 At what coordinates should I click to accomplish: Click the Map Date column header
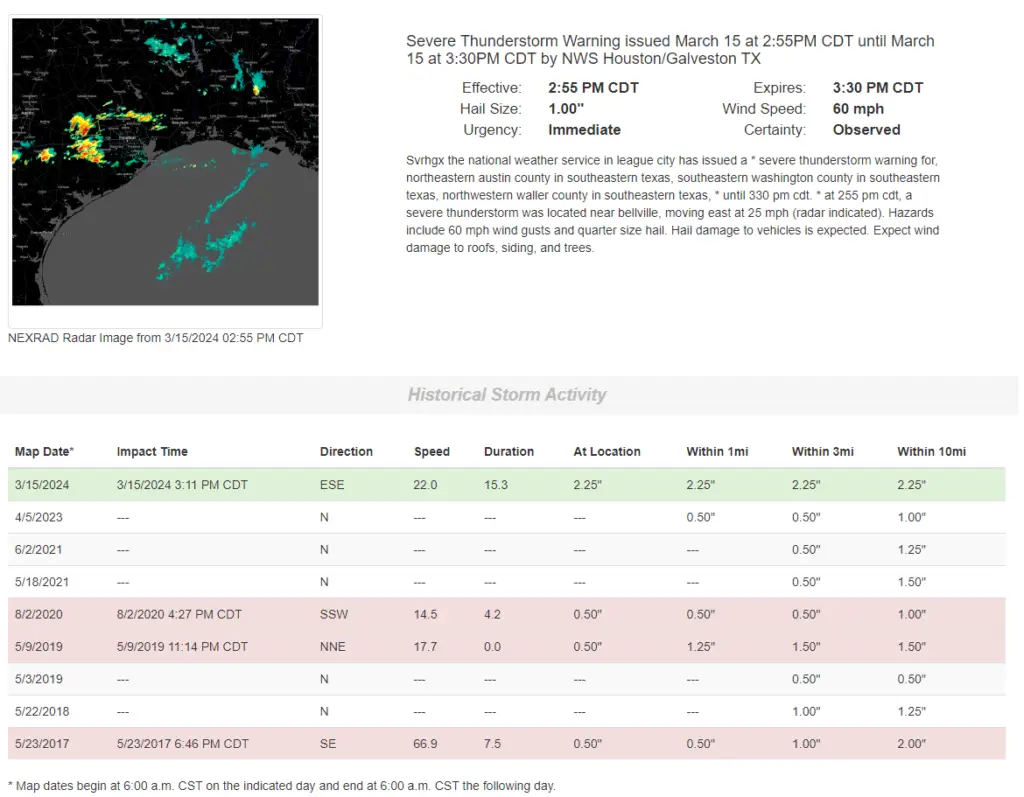[x=44, y=452]
